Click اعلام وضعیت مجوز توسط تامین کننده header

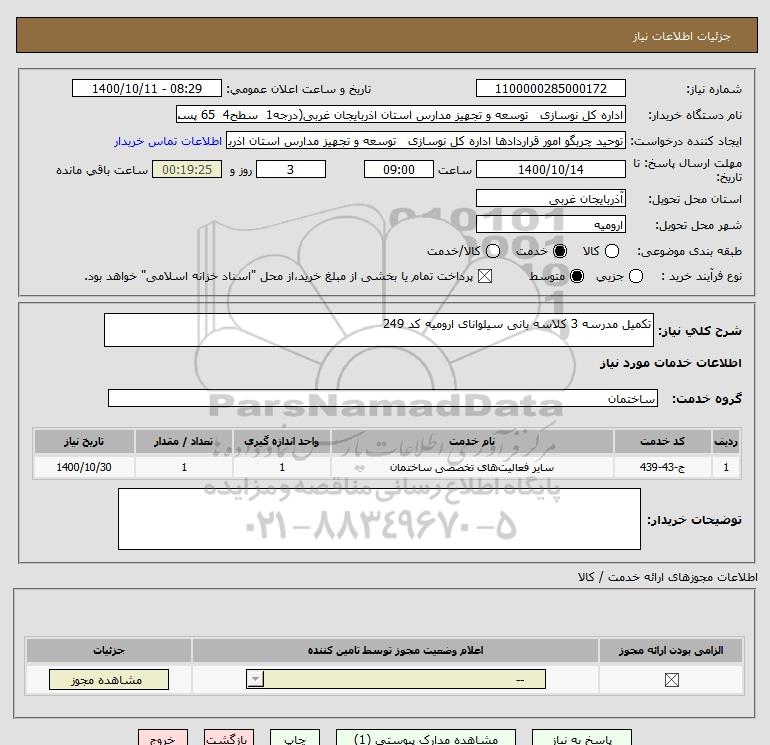point(395,650)
